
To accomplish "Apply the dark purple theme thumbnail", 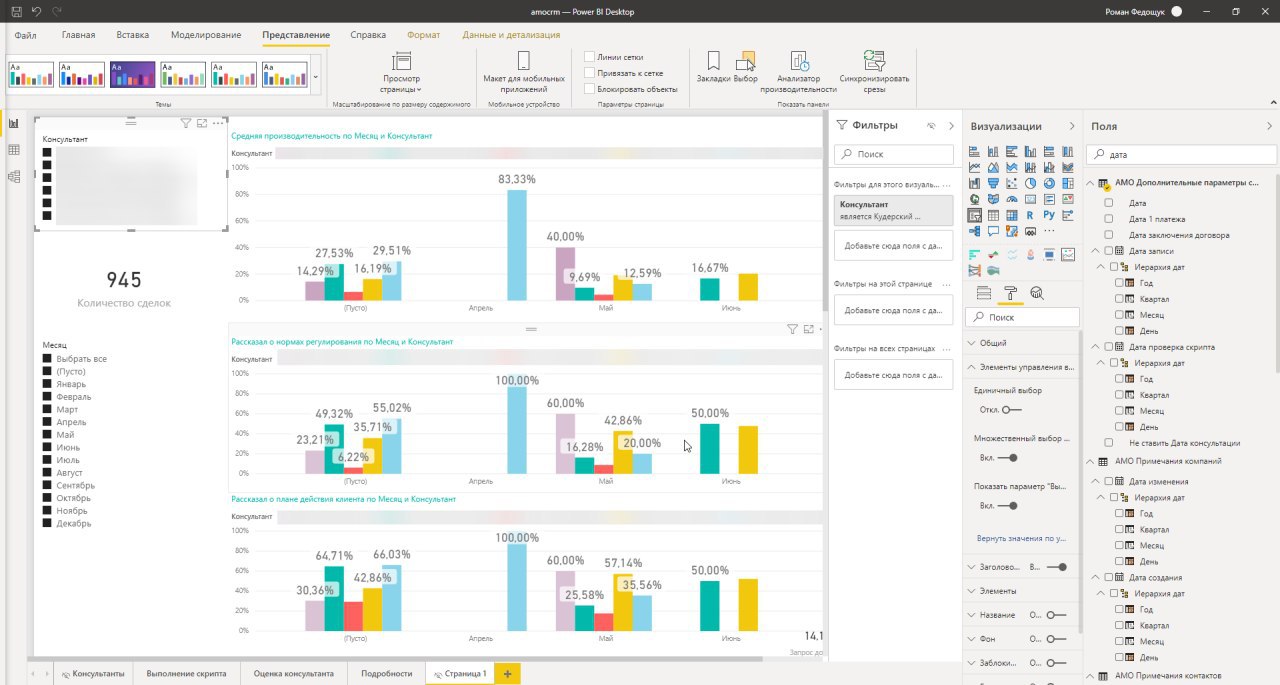I will [x=132, y=74].
